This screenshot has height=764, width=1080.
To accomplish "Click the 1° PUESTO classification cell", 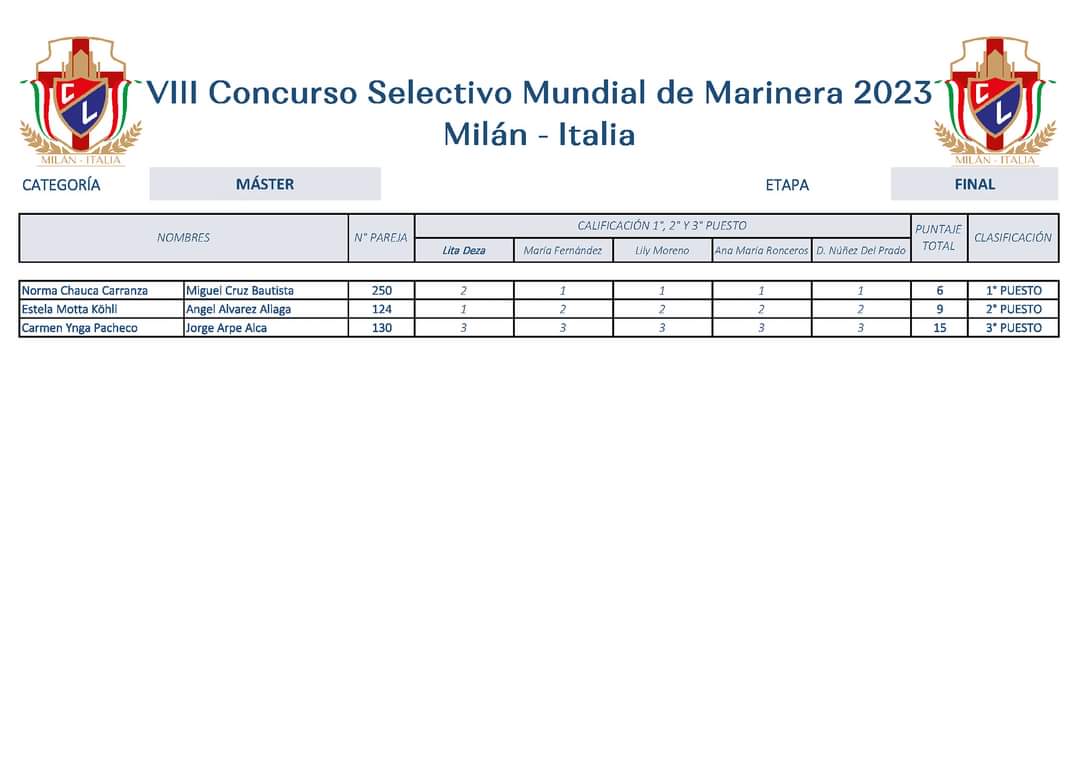I will tap(1013, 291).
